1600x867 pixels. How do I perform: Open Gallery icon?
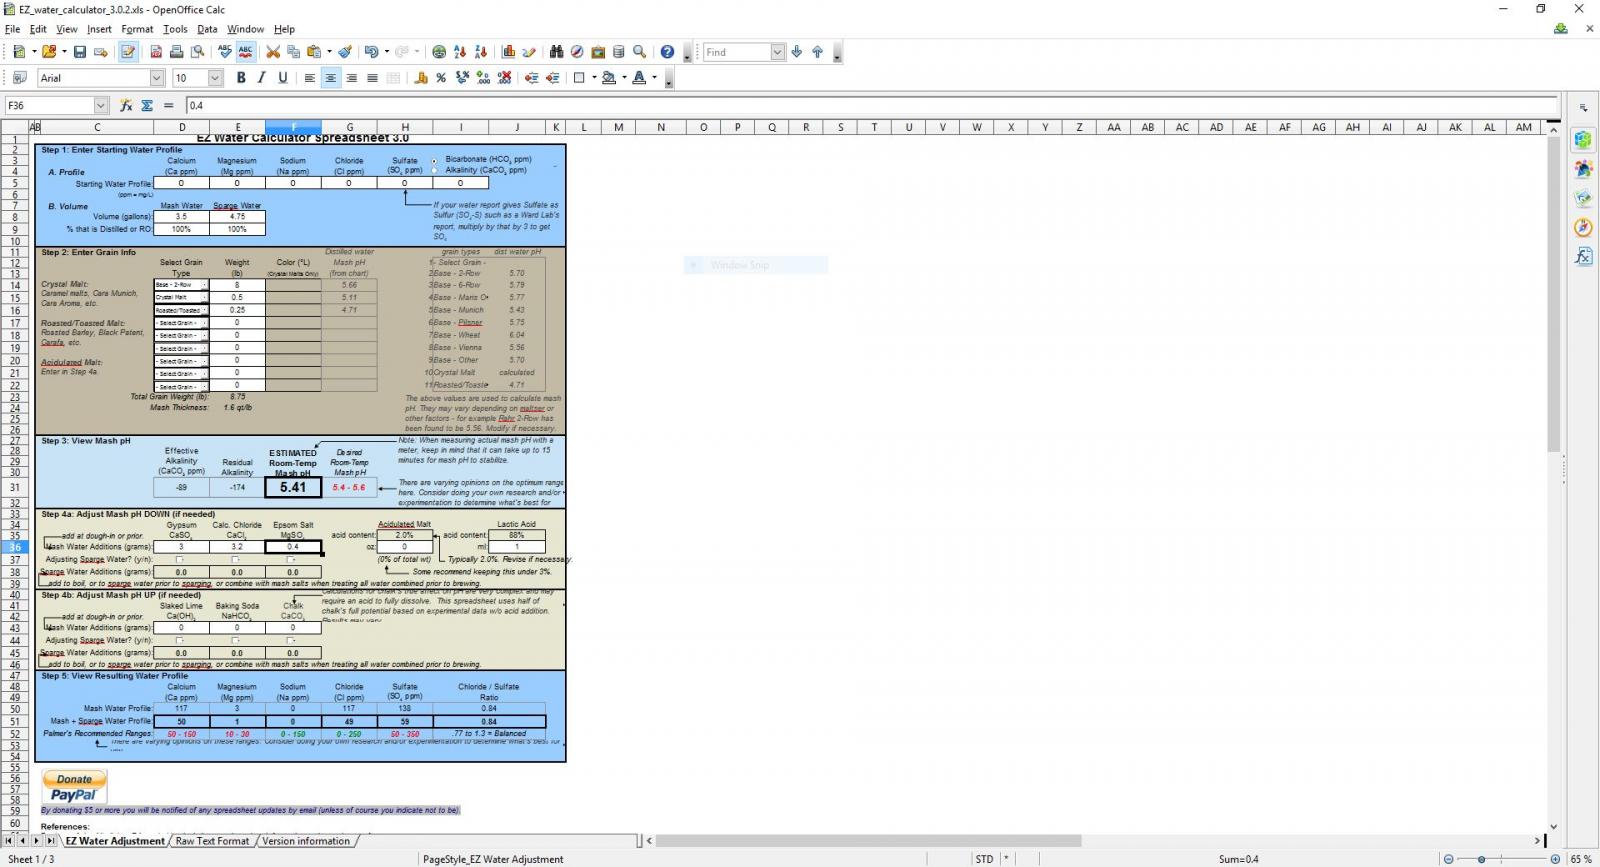click(598, 52)
